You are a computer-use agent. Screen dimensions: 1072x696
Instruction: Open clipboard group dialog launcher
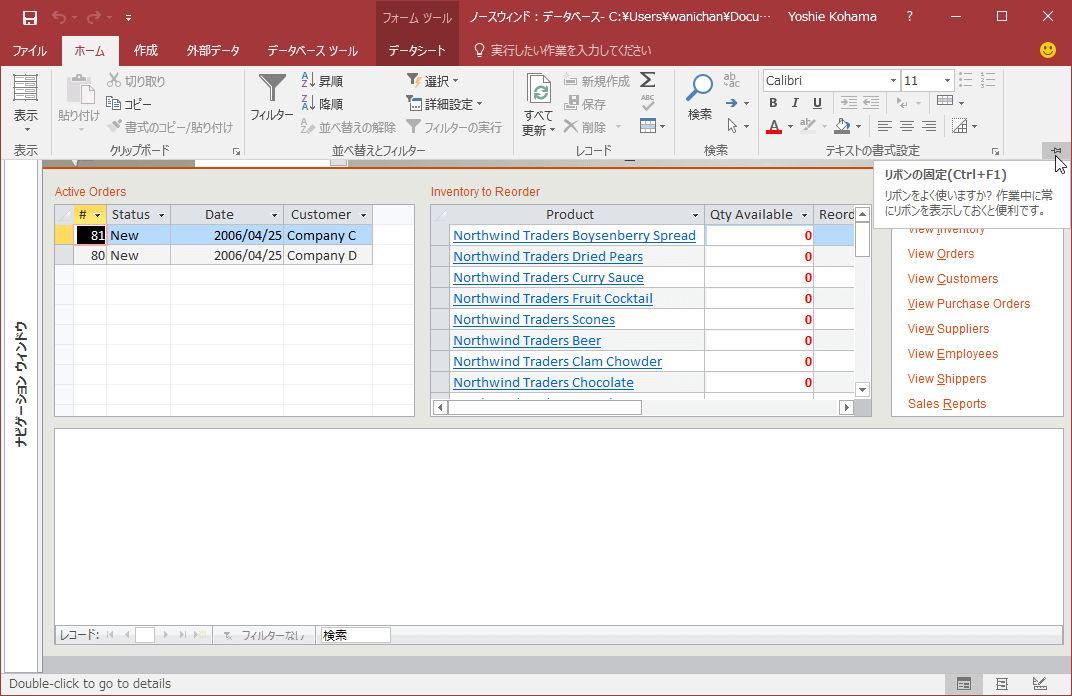coord(236,151)
